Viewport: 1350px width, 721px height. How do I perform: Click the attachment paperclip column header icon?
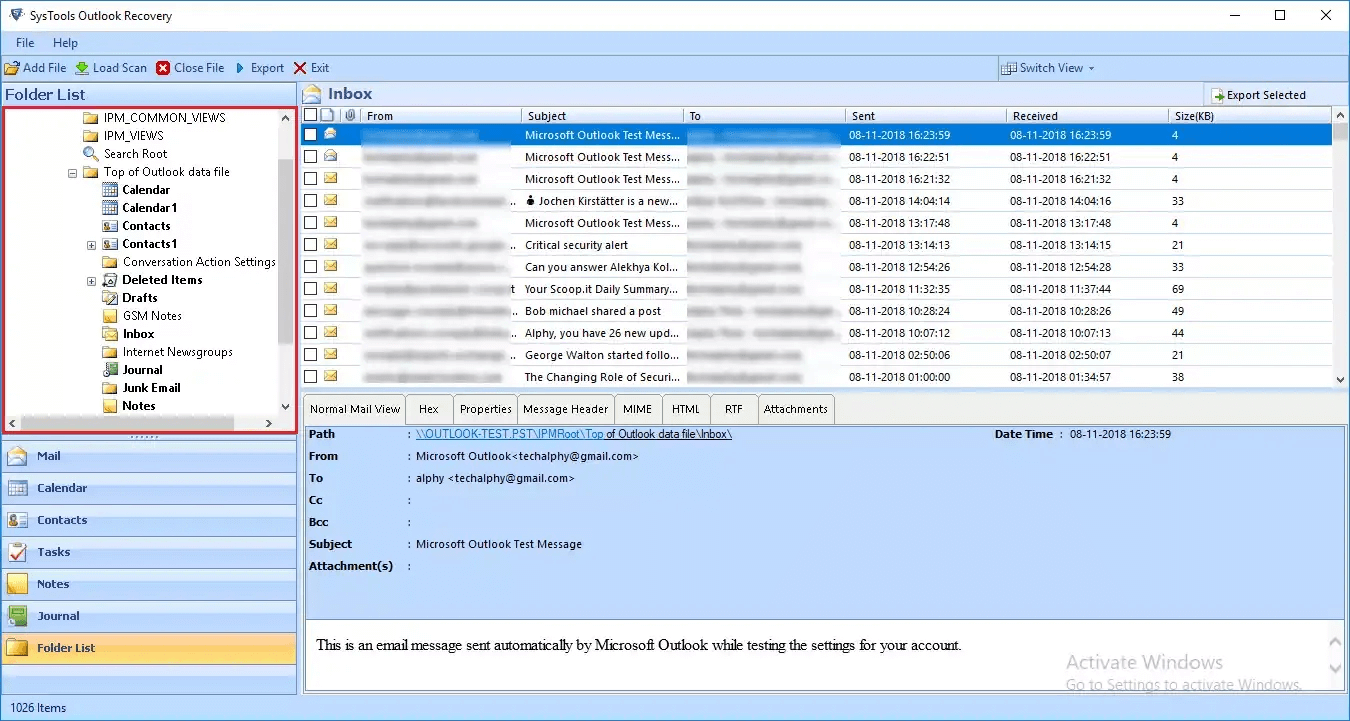pyautogui.click(x=351, y=116)
